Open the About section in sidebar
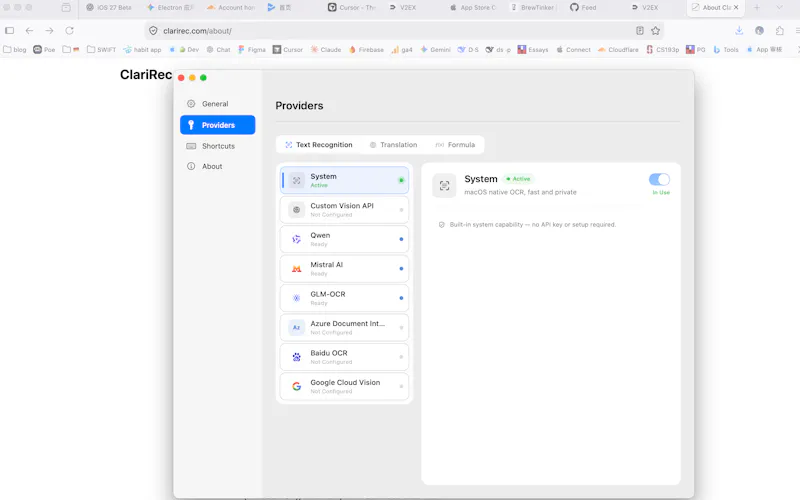This screenshot has height=500, width=800. [x=217, y=166]
